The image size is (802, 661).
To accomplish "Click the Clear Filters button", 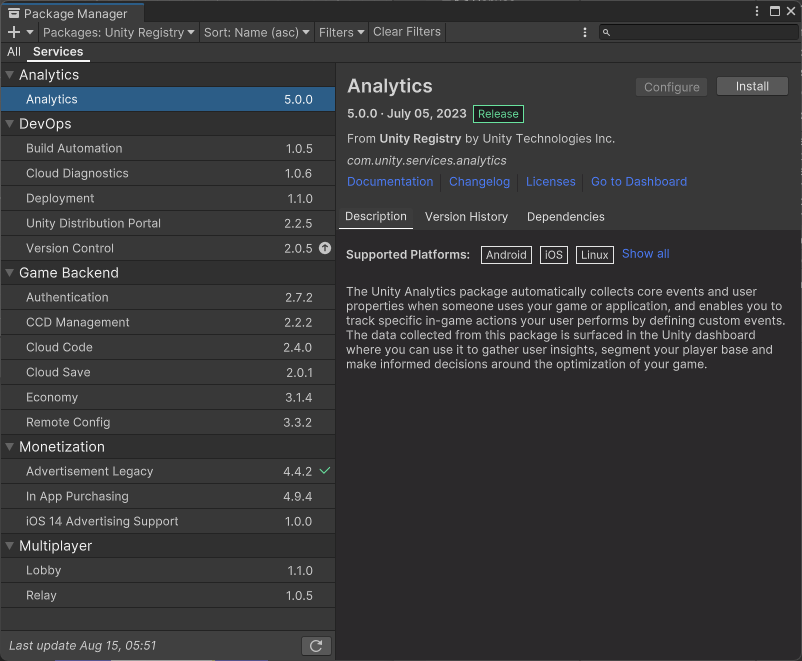I will point(407,32).
